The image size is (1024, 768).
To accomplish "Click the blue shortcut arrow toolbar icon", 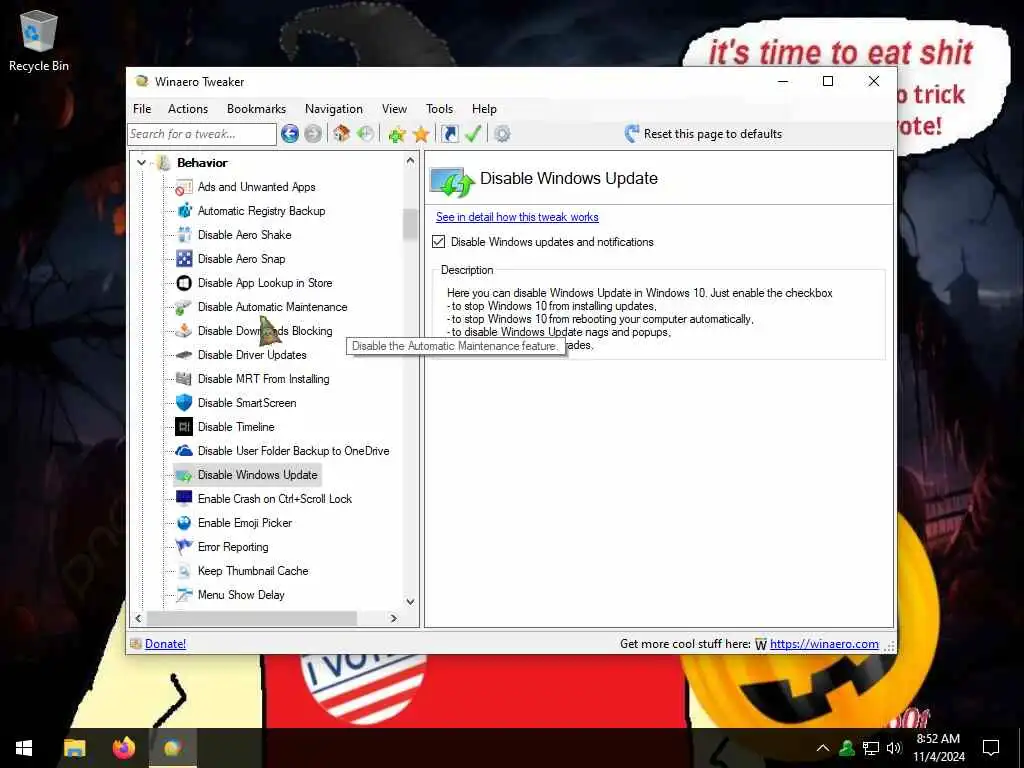I will click(x=449, y=134).
